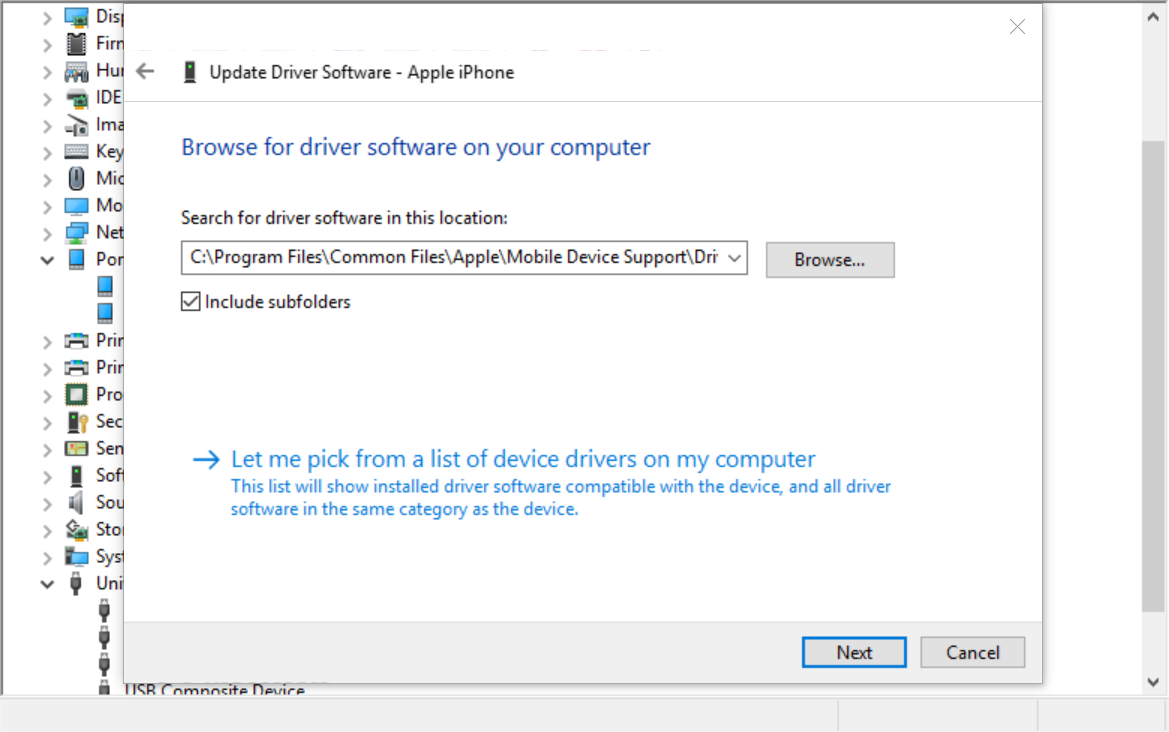
Task: Select the second USB device under Uni
Action: [x=104, y=637]
